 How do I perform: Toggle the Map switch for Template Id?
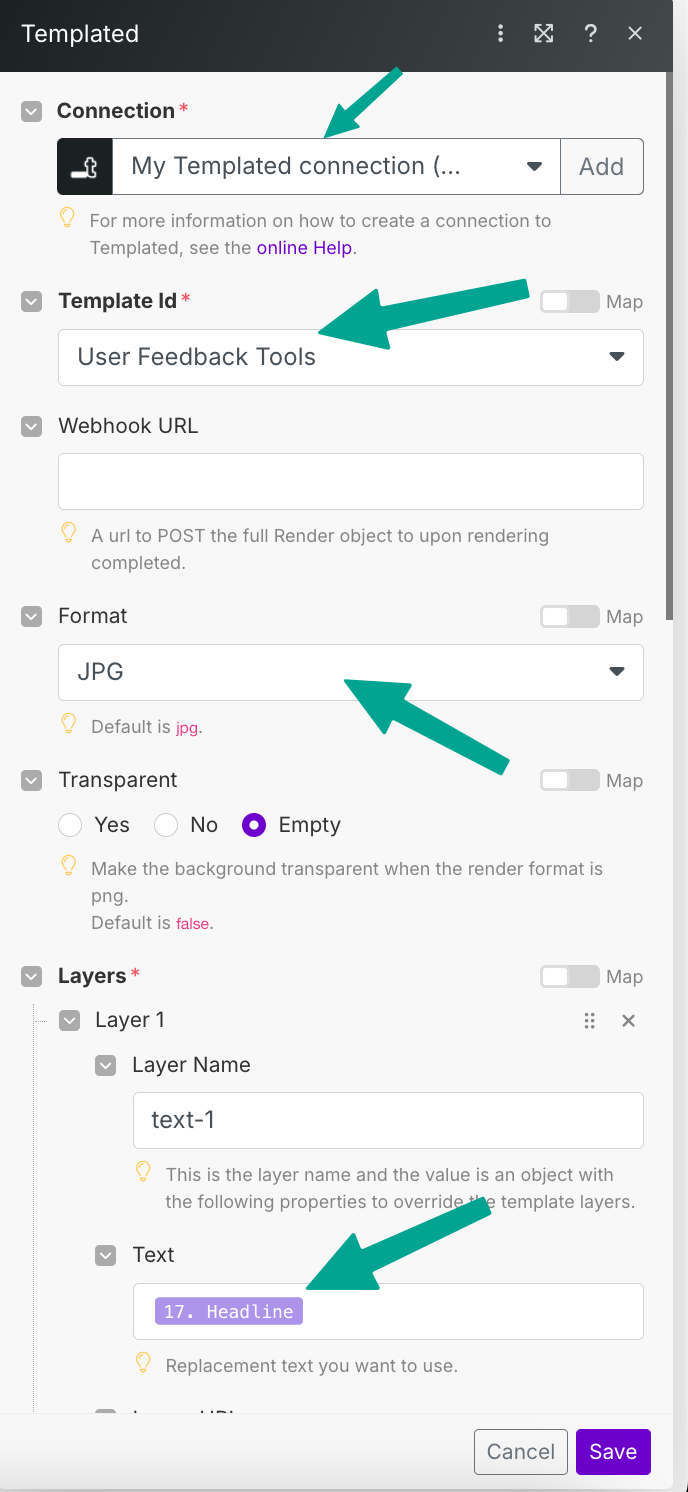(x=570, y=301)
